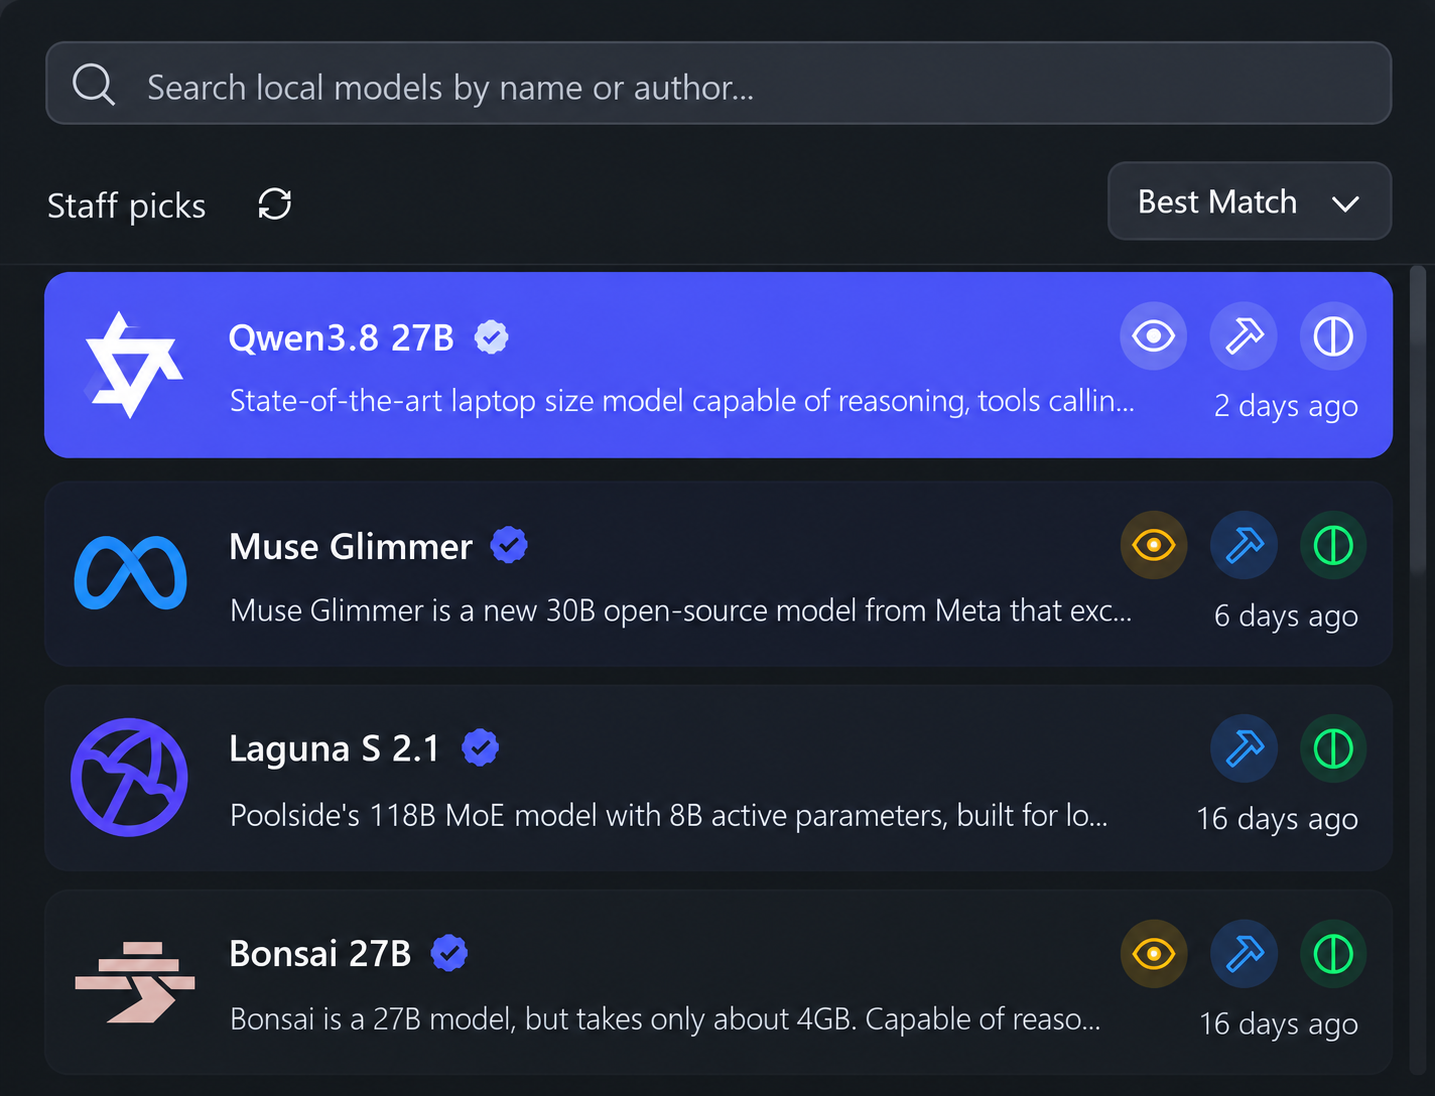Click the vision eye icon on Qwen3.8 27B

click(1153, 336)
